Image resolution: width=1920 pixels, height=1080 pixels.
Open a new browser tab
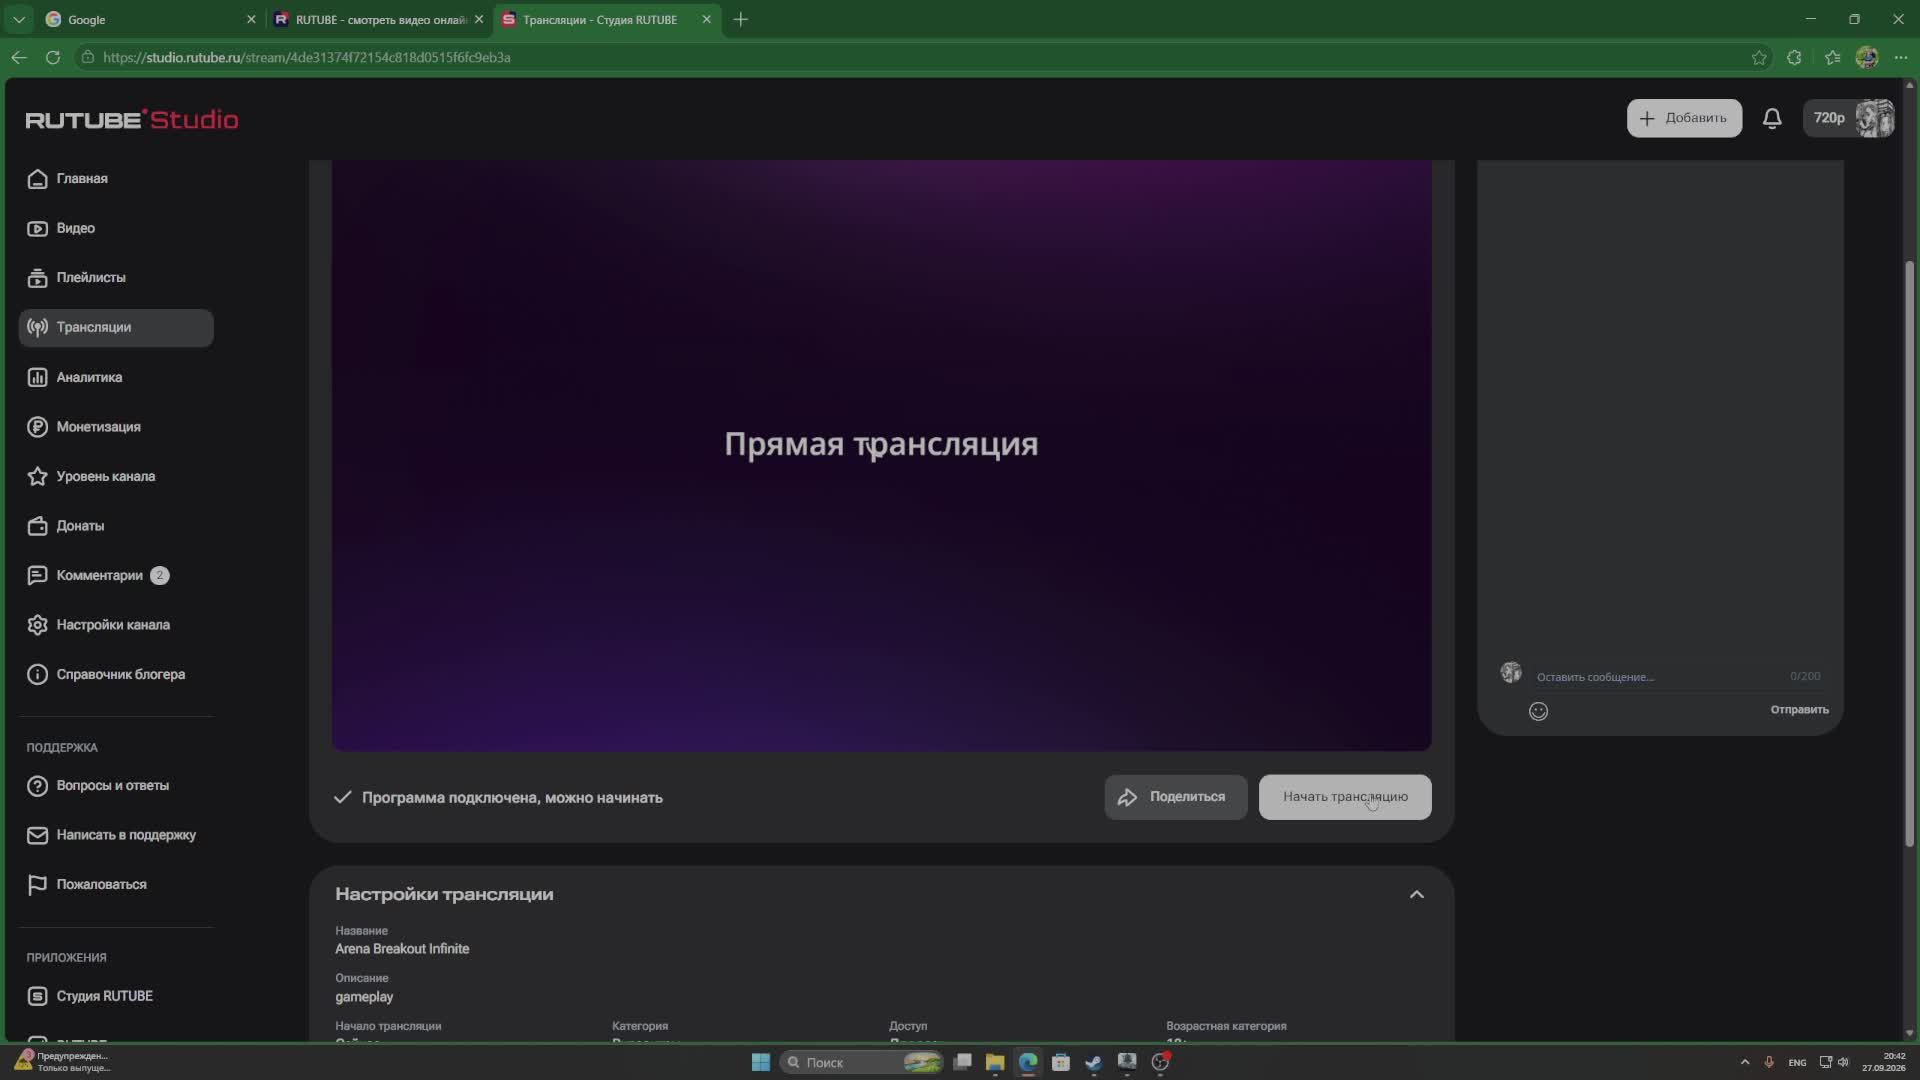[740, 19]
